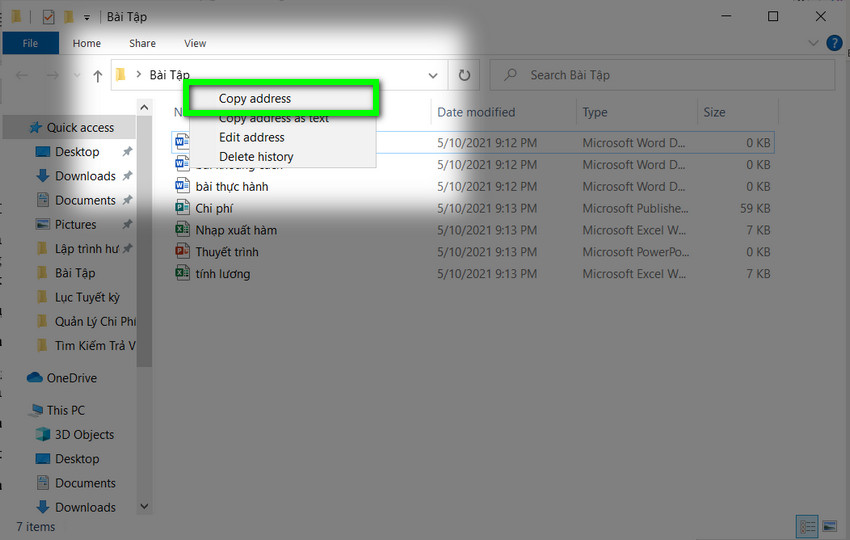
Task: Click Publisher icon of Chi phí
Action: [182, 208]
